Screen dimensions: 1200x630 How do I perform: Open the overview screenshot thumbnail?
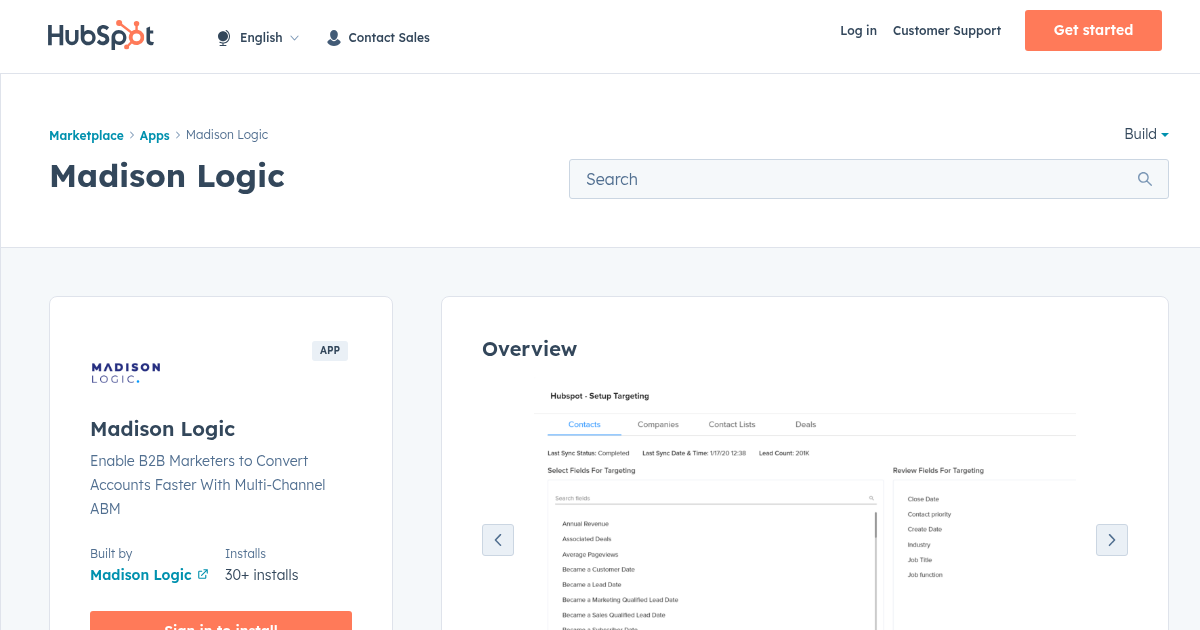[805, 506]
